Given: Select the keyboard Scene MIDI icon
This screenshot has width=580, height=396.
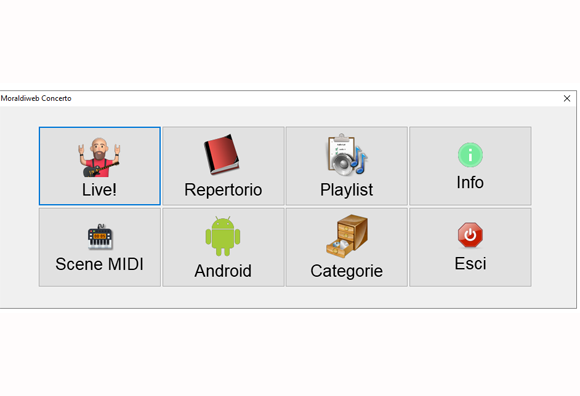Looking at the screenshot, I should 100,237.
